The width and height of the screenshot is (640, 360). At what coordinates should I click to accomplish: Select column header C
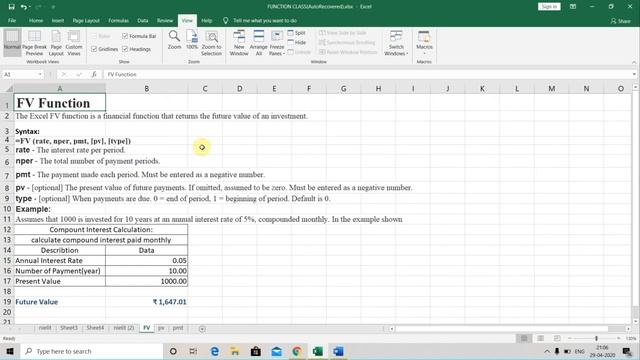205,89
